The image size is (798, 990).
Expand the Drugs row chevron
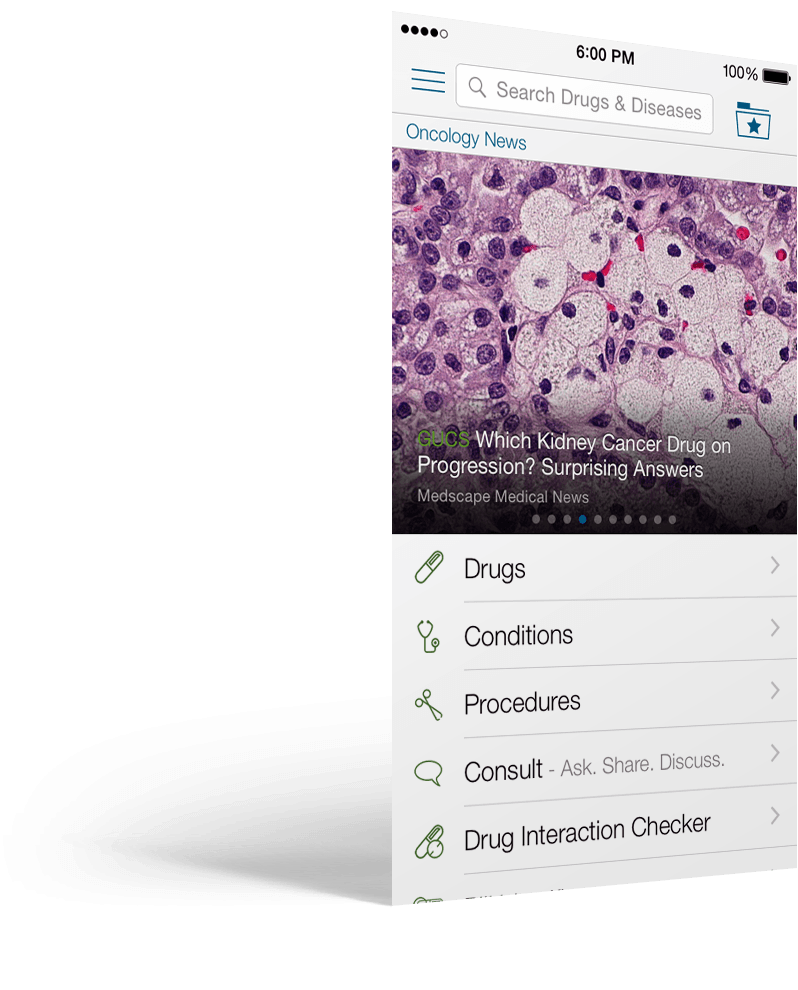(775, 565)
